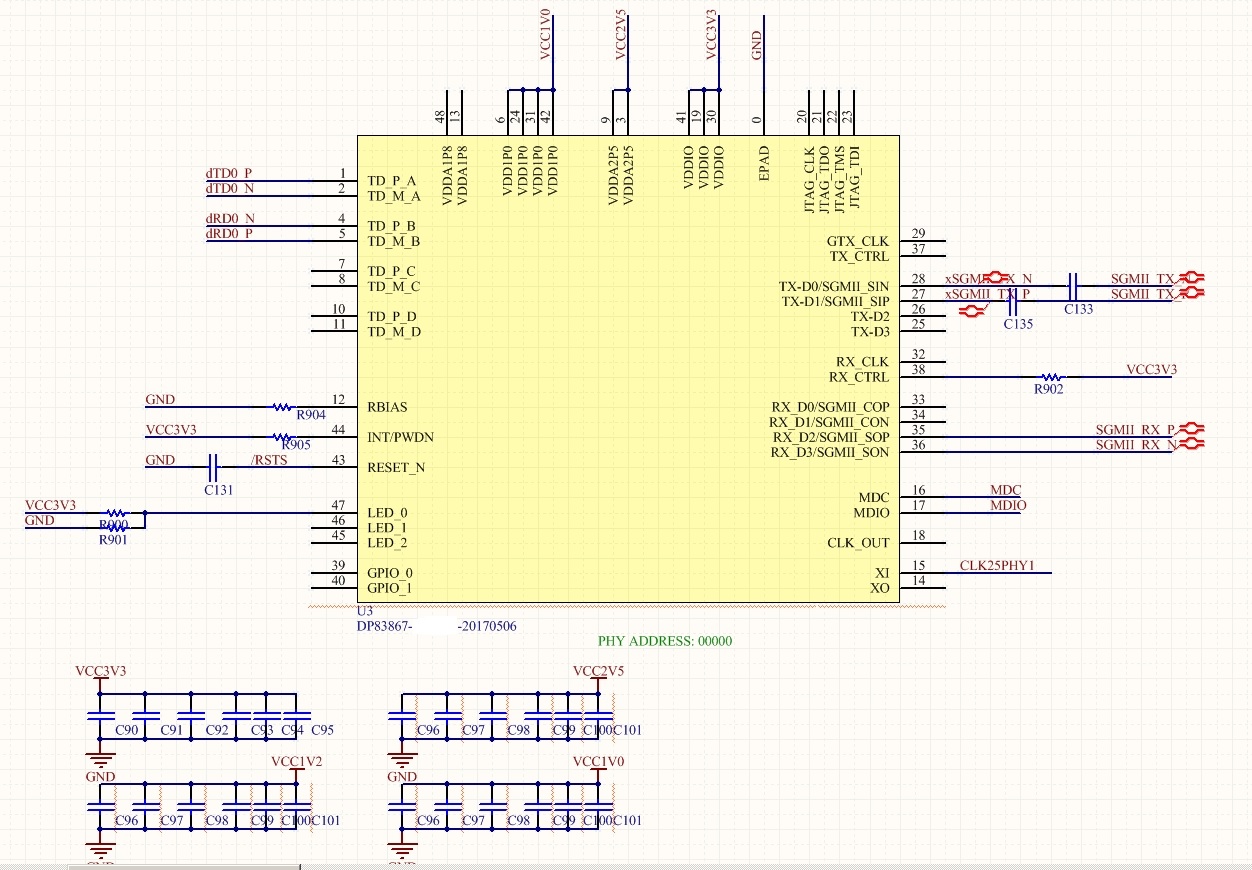Click the dTD0_N net label

coord(229,188)
